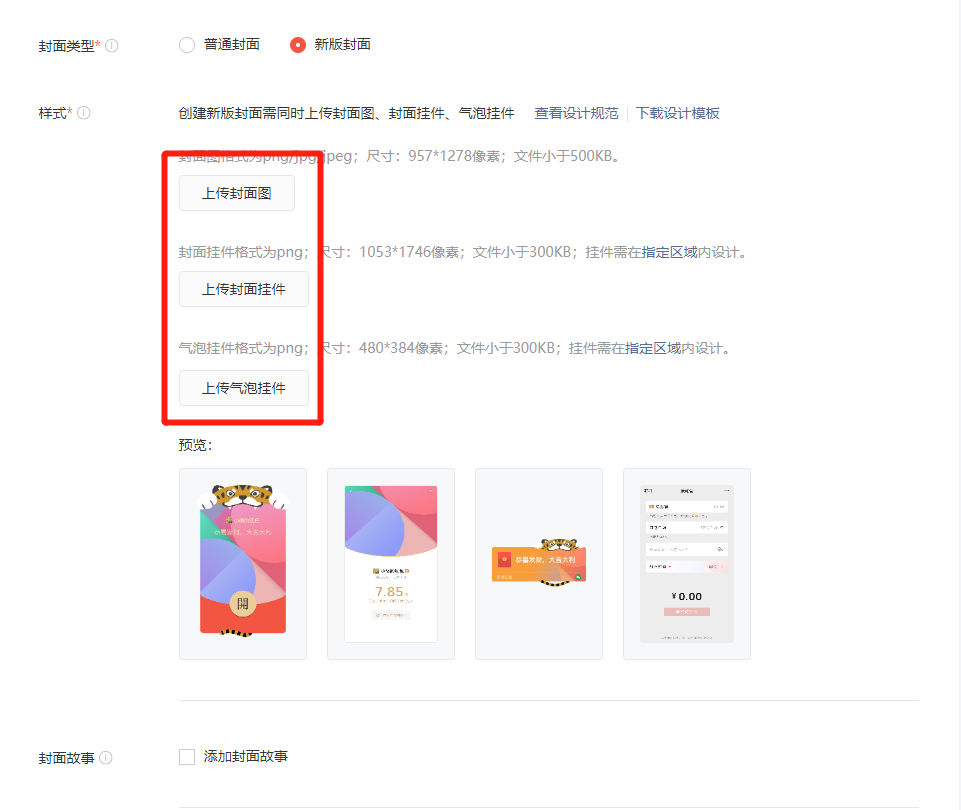Click the first preview with tiger red packet cover
This screenshot has height=810, width=961.
click(242, 563)
